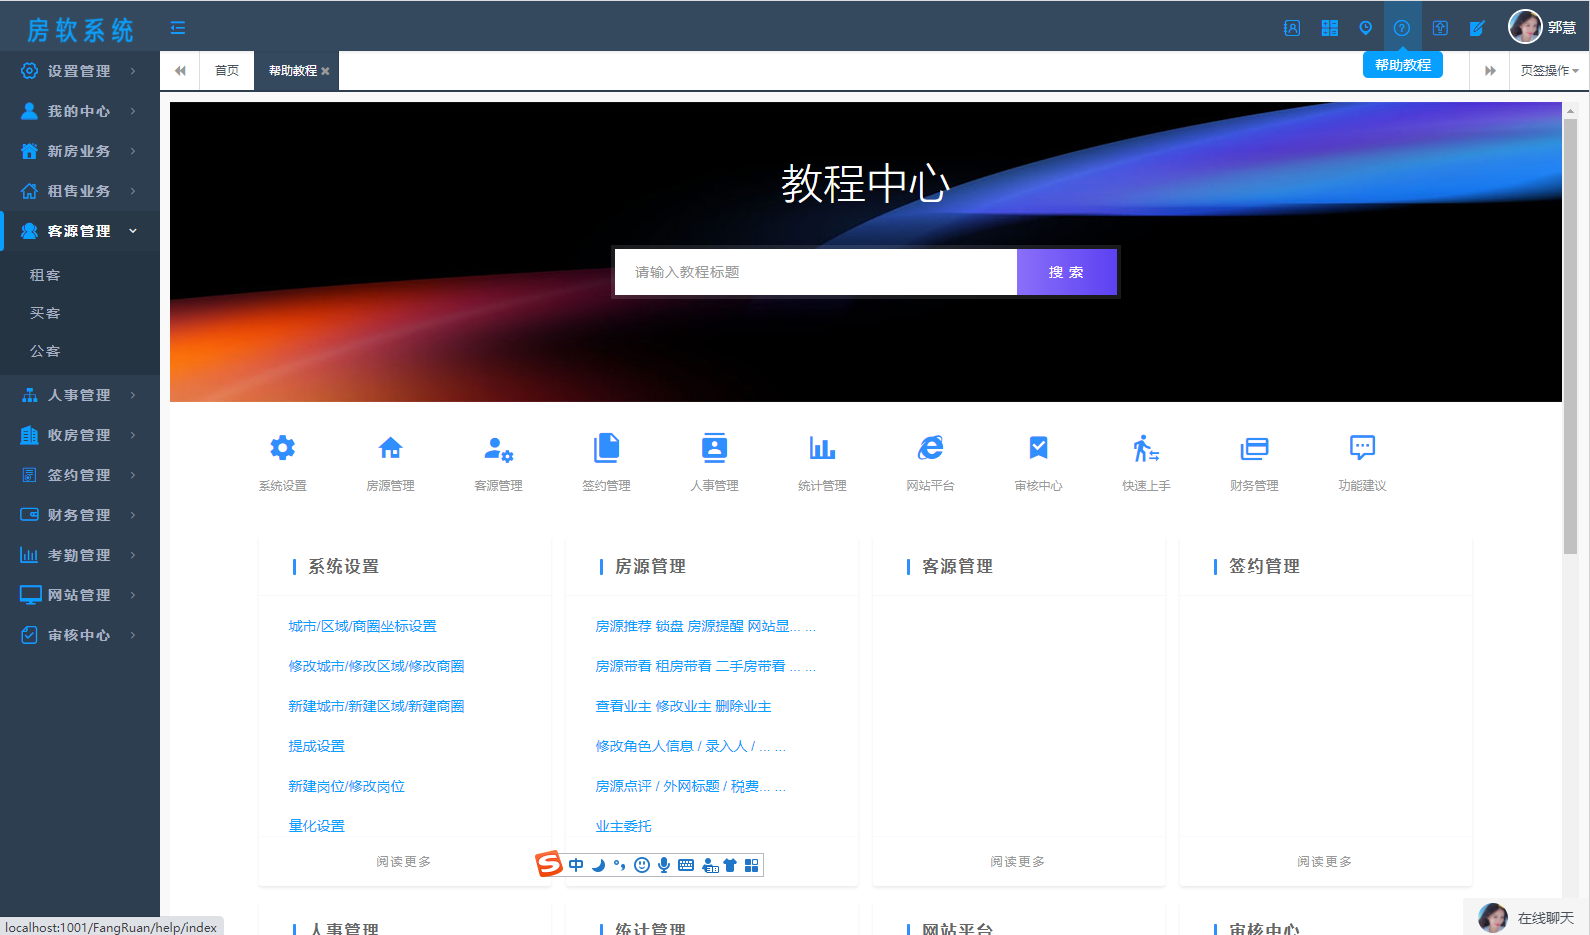Open 业主委托 tutorial link
Image resolution: width=1590 pixels, height=935 pixels.
pyautogui.click(x=623, y=826)
